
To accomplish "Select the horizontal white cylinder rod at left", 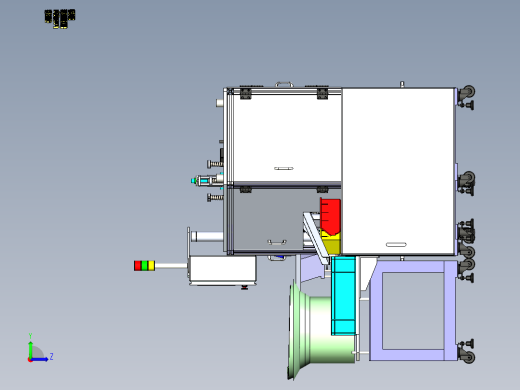I will 207,236.
